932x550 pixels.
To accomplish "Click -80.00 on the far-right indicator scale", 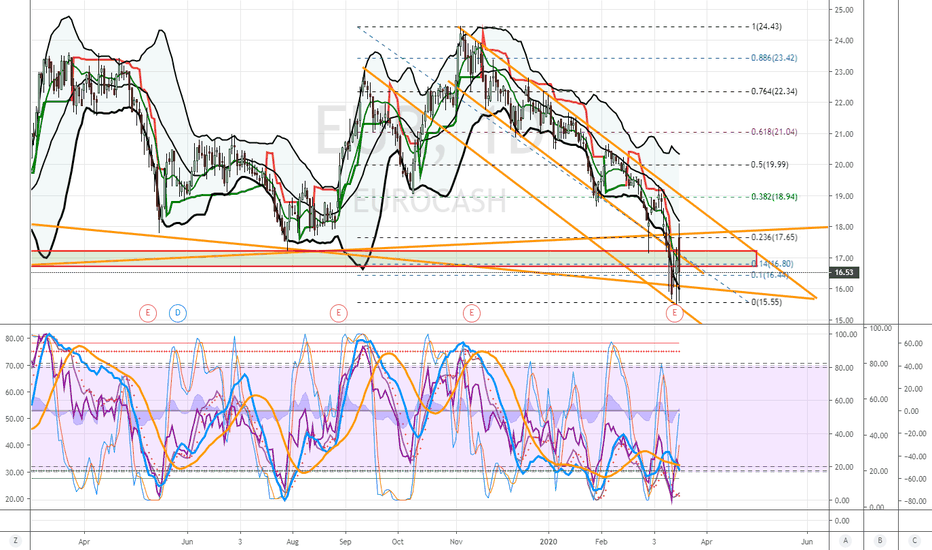I will [x=914, y=502].
